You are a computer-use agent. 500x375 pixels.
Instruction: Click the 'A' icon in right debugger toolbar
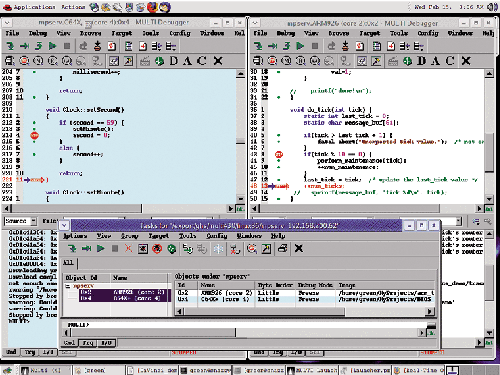tap(435, 61)
